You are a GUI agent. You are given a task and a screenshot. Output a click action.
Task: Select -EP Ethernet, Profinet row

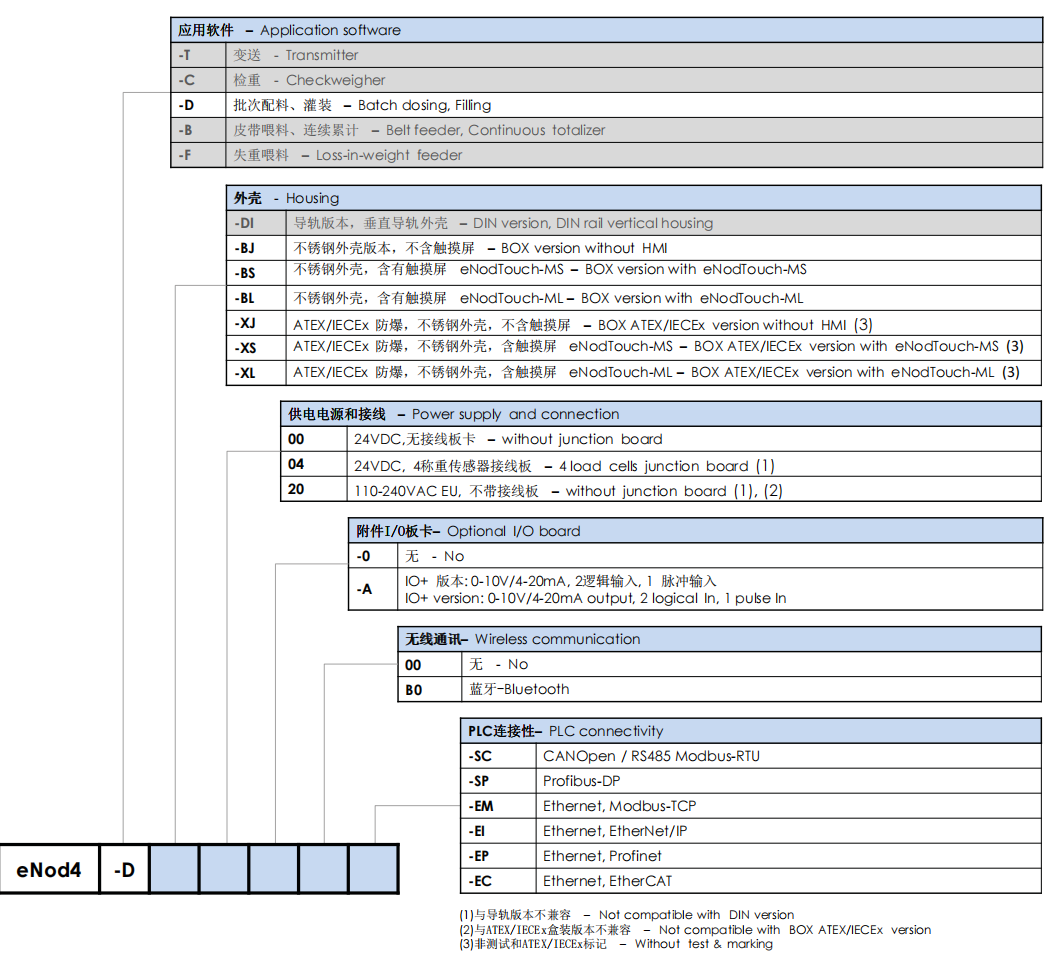click(x=751, y=856)
